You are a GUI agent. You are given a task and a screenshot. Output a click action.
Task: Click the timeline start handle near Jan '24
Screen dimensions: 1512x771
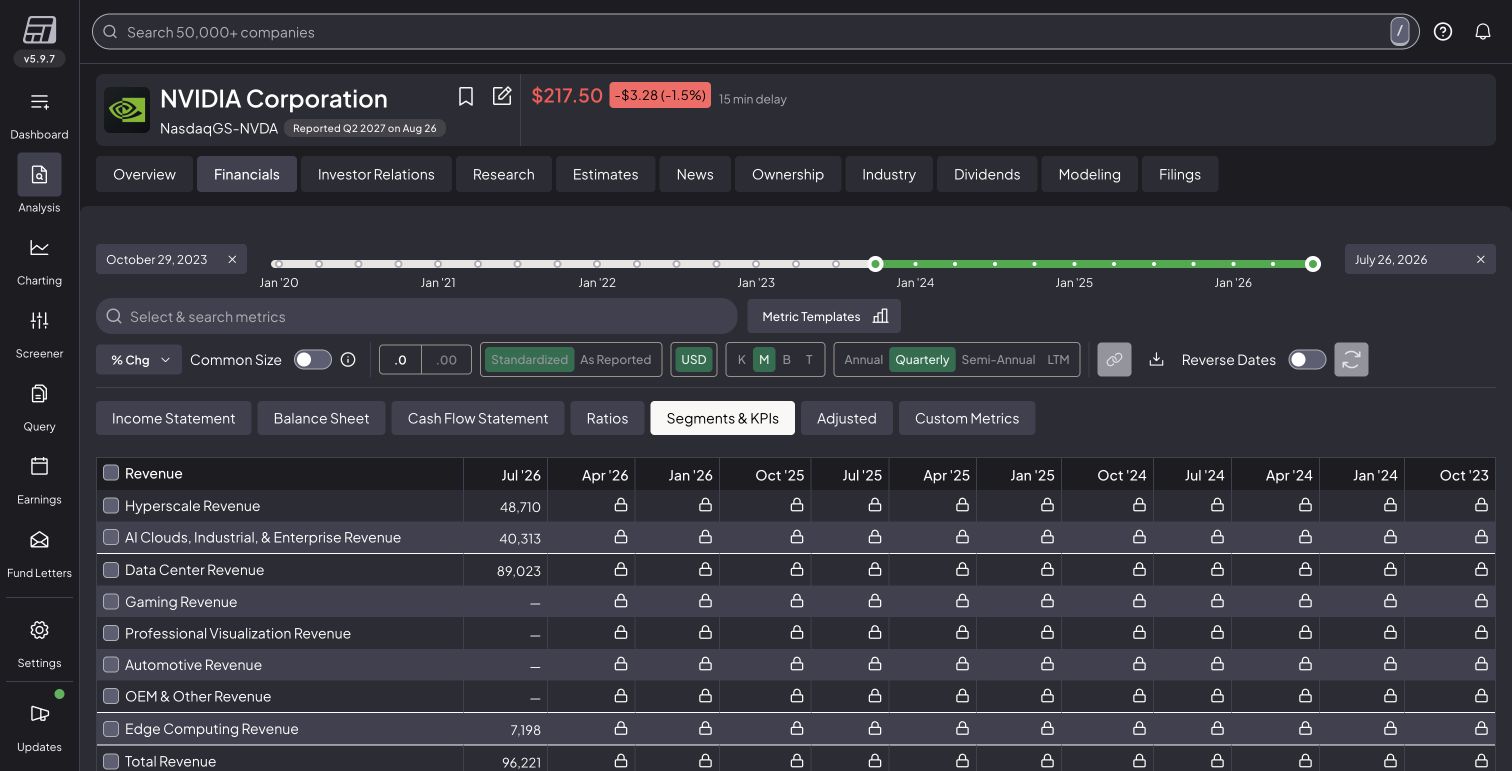[876, 264]
